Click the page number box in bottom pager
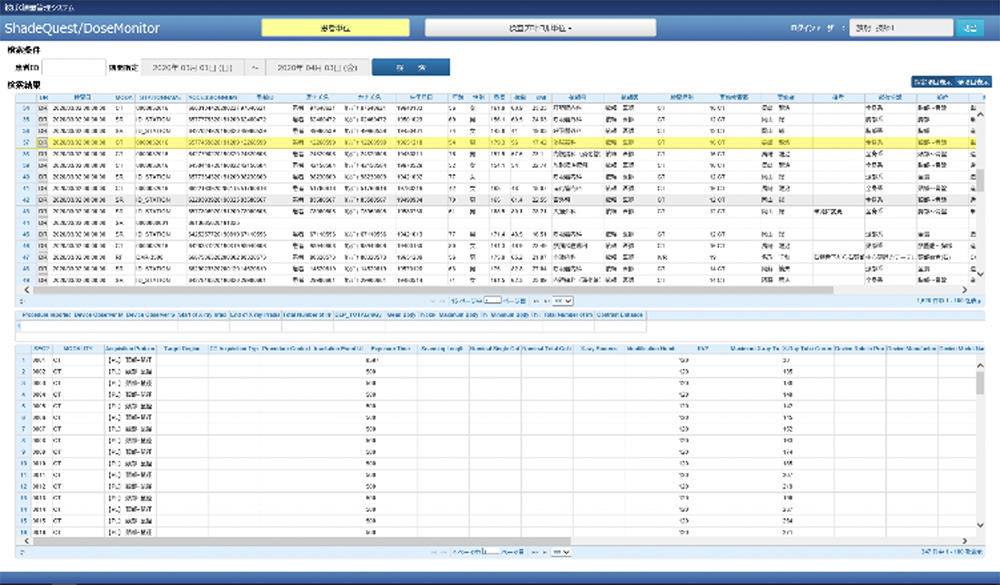1000x585 pixels. 492,552
